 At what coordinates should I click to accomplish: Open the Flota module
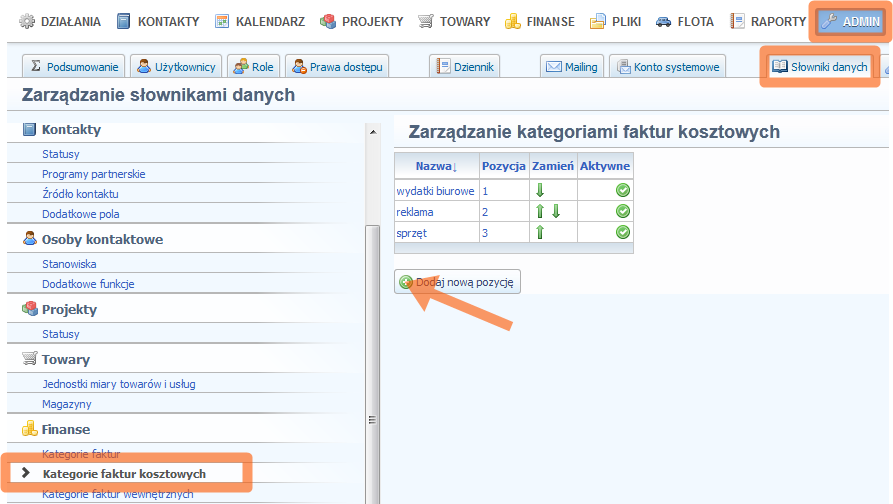[x=686, y=21]
